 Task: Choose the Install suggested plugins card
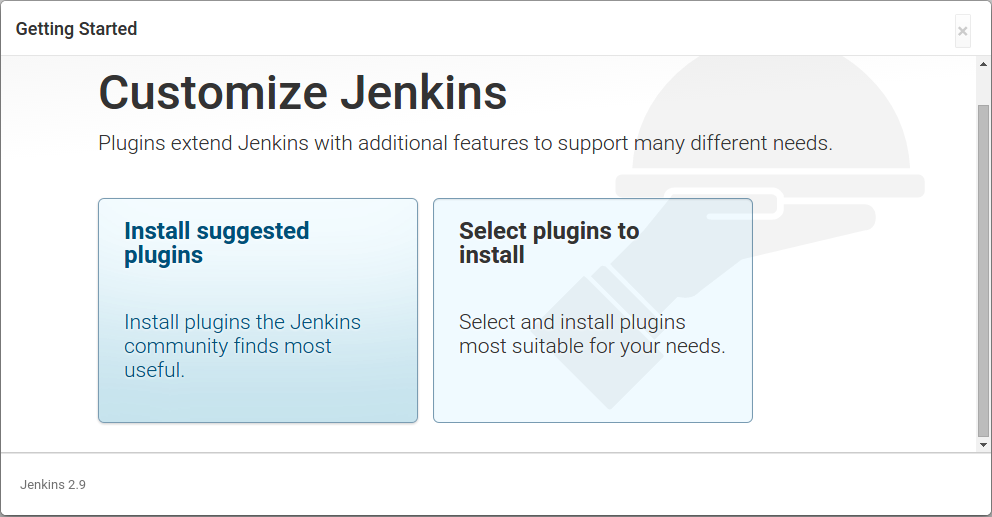(x=257, y=310)
